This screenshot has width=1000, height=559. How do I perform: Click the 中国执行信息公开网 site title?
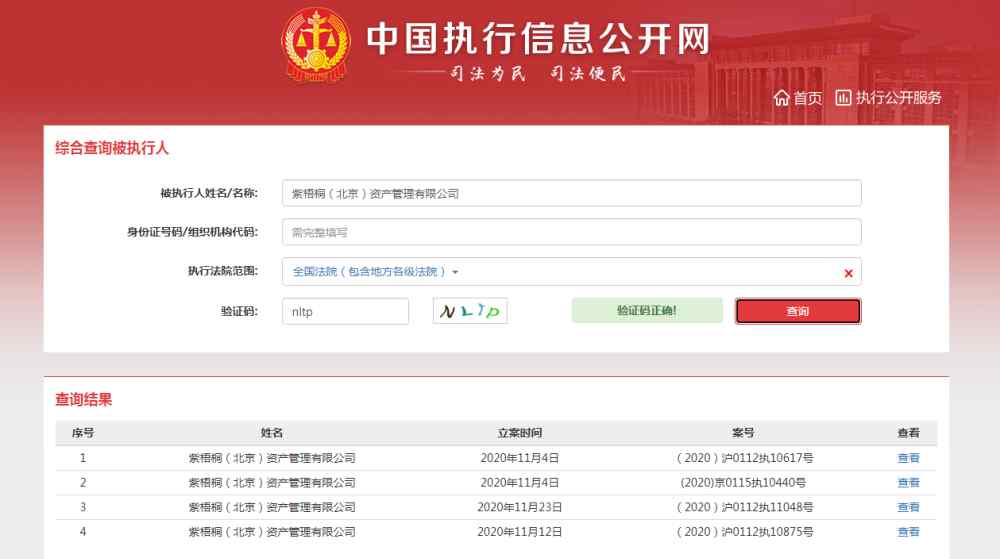(x=538, y=38)
